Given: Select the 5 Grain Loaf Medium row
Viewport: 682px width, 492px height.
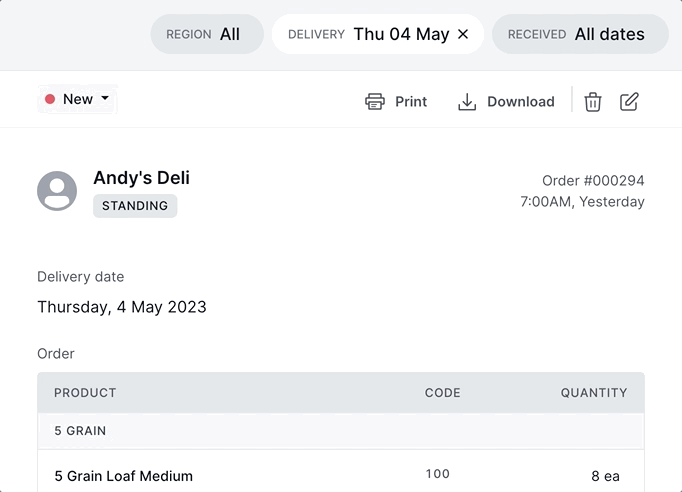Looking at the screenshot, I should click(123, 476).
